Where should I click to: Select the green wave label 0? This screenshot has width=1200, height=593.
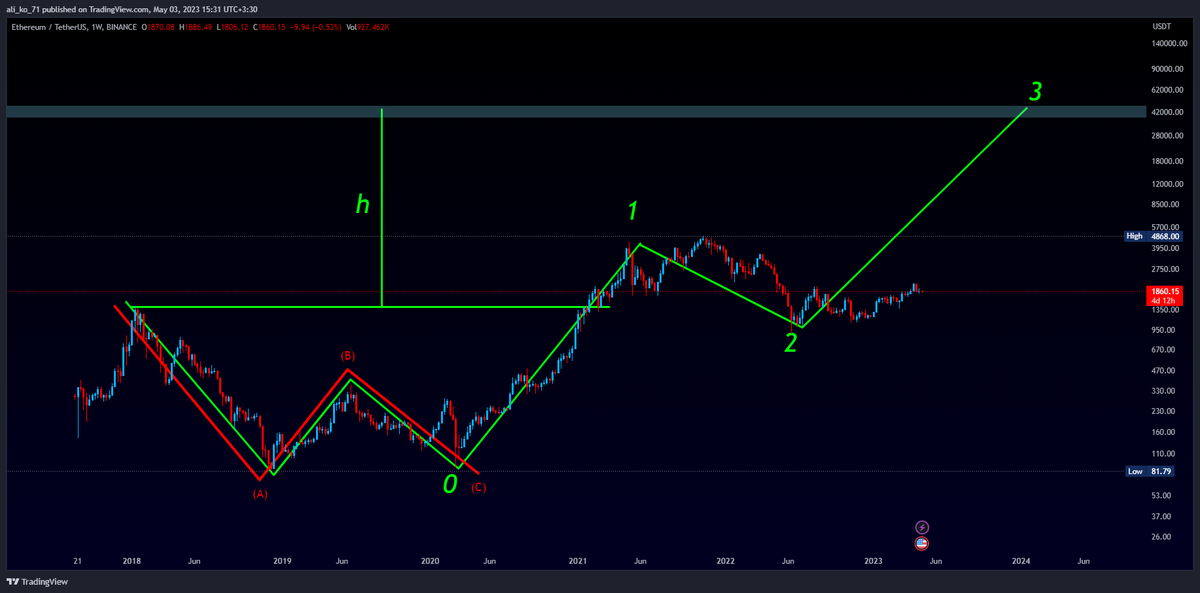click(x=450, y=485)
